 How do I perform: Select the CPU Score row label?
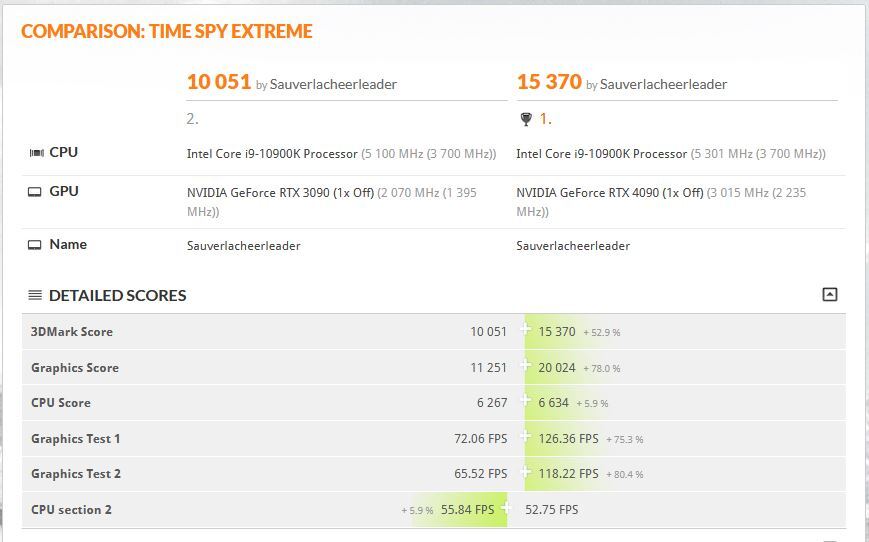coord(61,403)
